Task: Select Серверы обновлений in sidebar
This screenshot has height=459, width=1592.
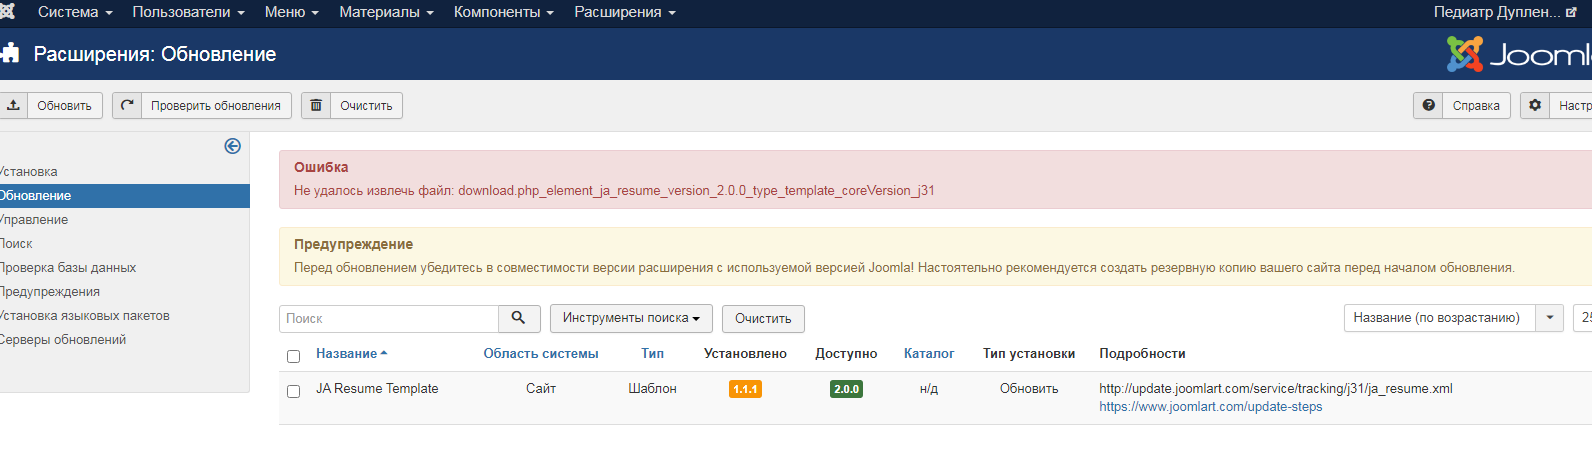Action: pyautogui.click(x=62, y=340)
